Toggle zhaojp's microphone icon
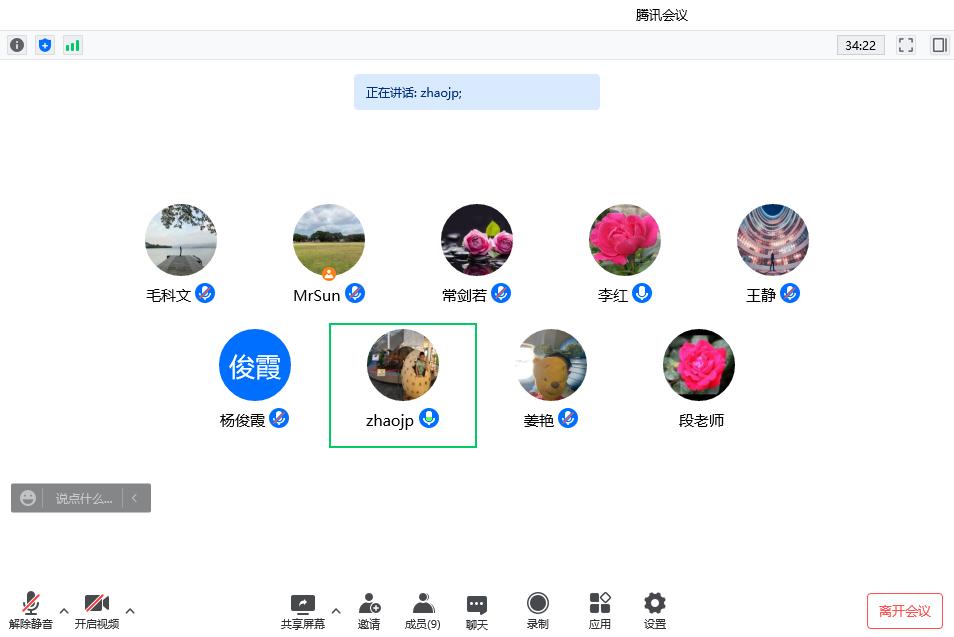954x637 pixels. tap(429, 420)
